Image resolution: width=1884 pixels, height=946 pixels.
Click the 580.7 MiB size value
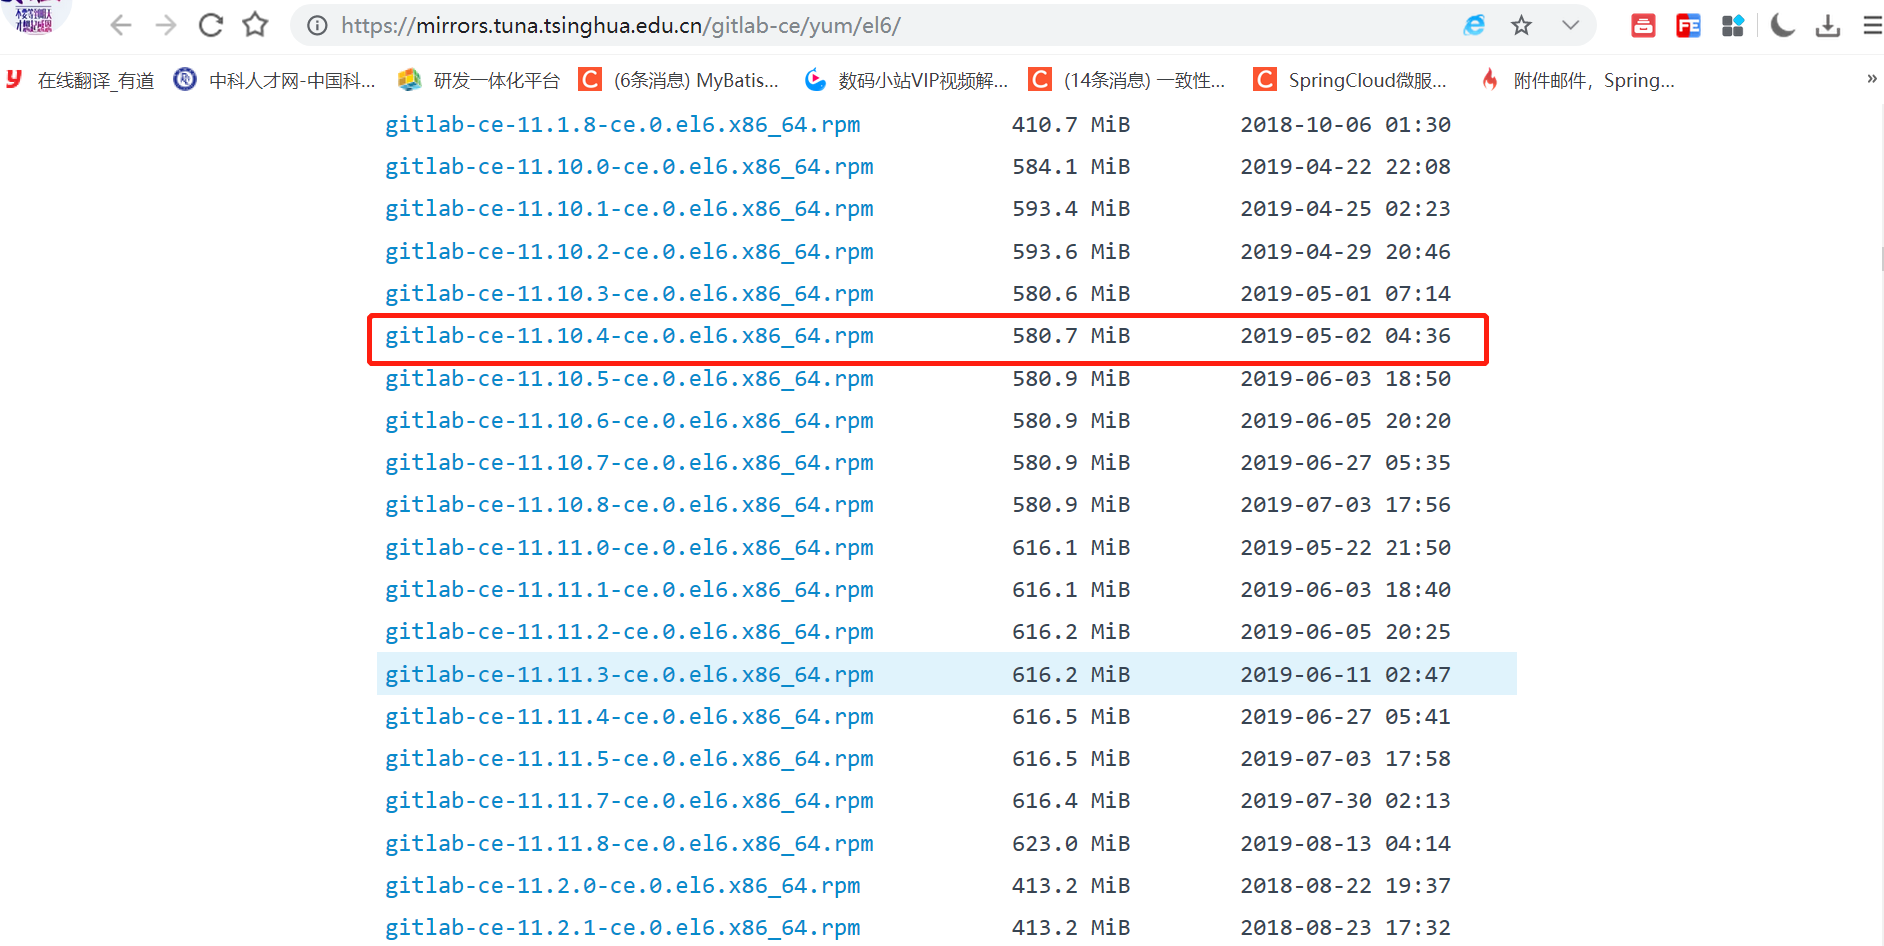(1071, 336)
